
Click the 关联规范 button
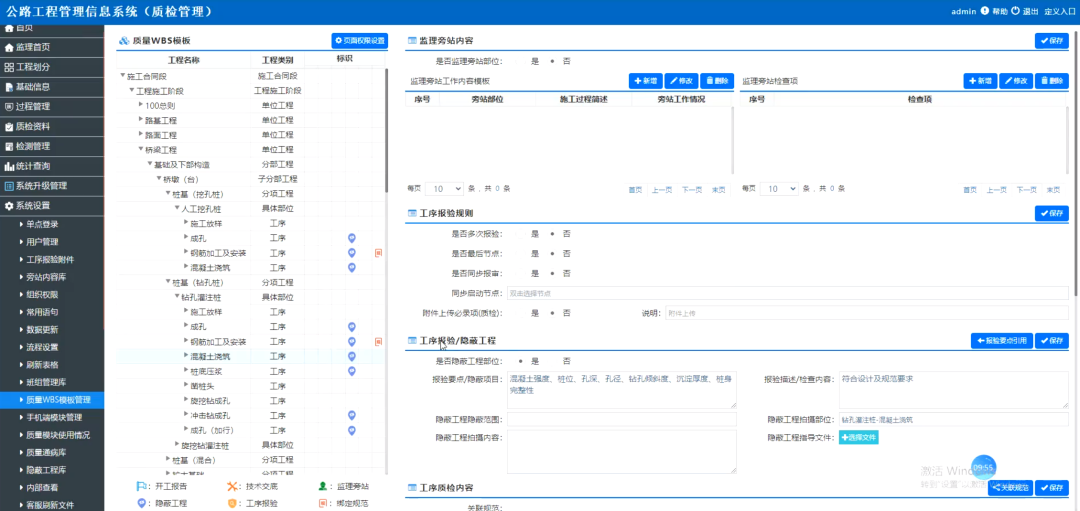[x=1010, y=488]
